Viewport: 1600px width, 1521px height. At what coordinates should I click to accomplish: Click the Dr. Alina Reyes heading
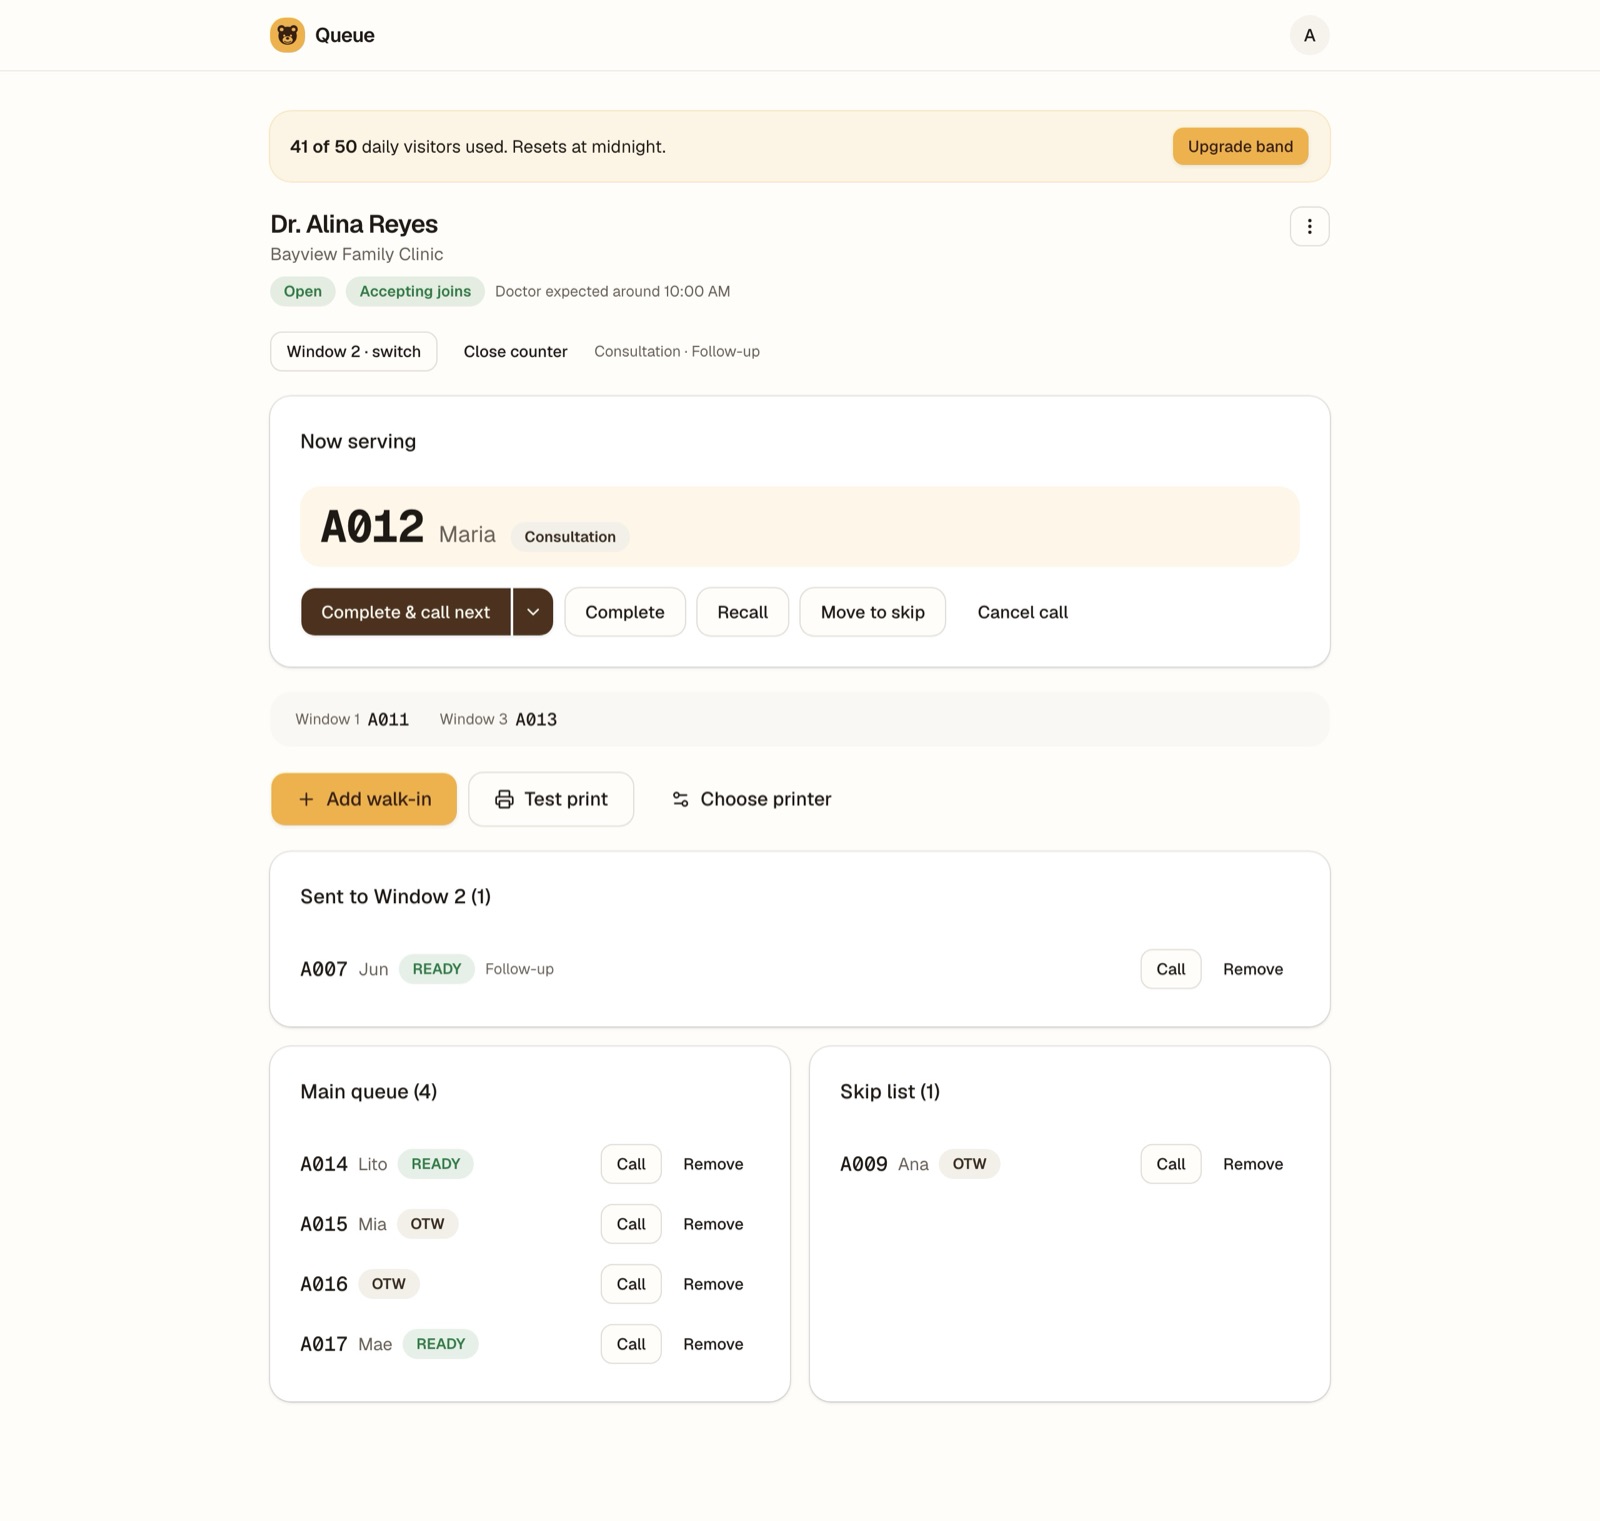click(354, 224)
